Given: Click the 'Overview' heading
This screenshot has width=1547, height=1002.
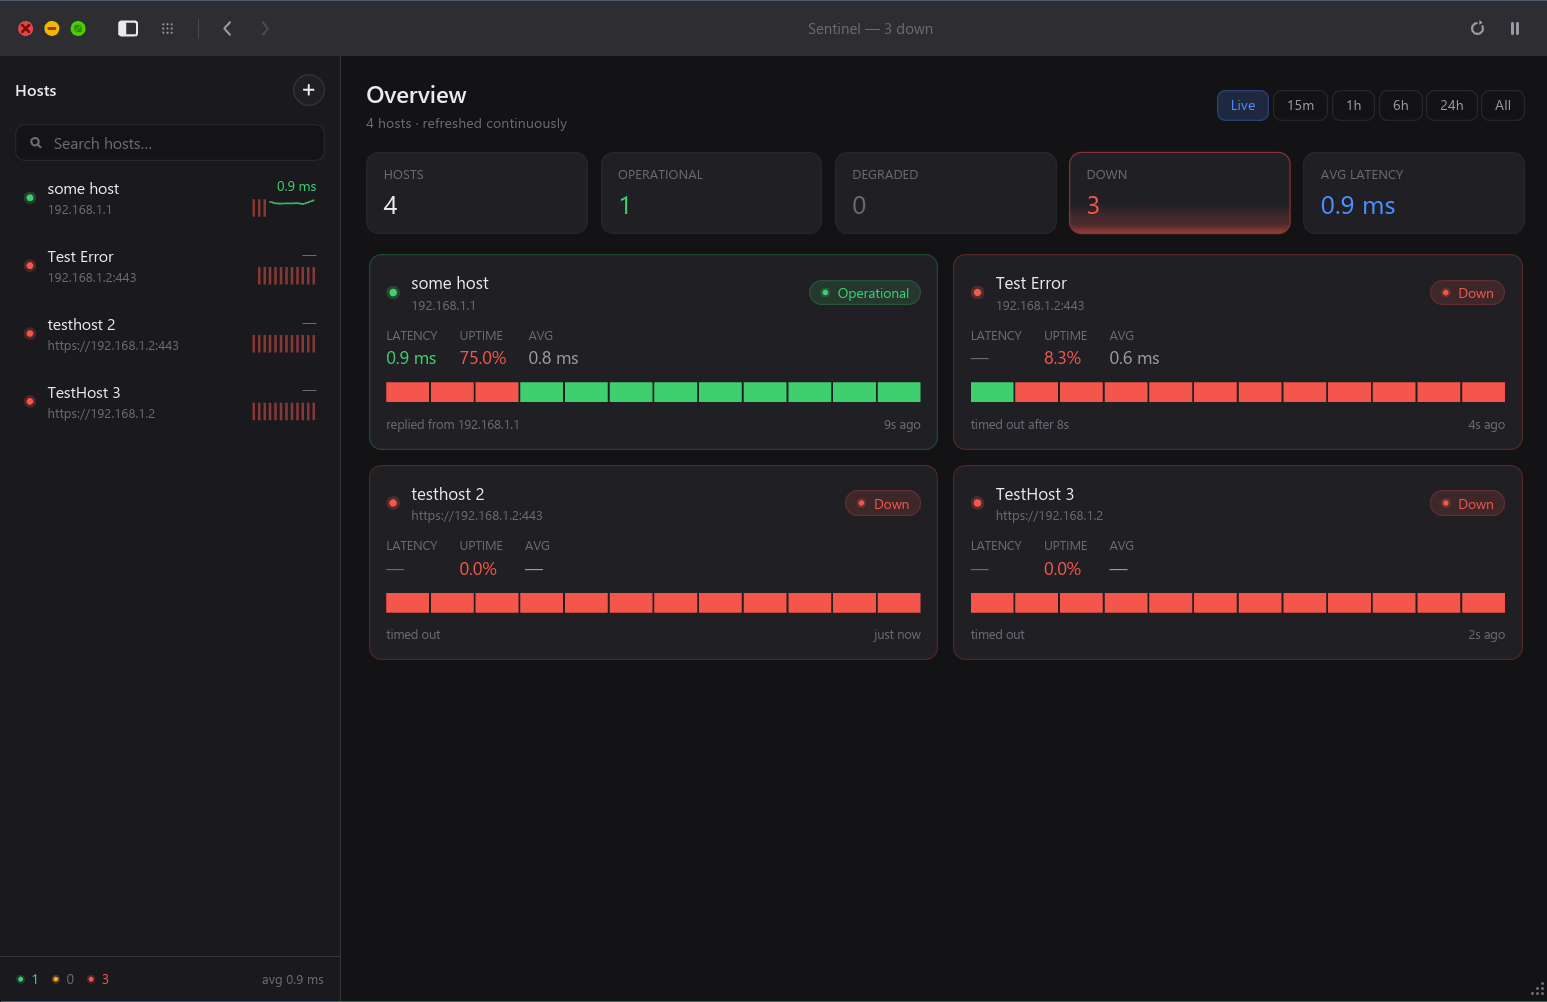Looking at the screenshot, I should click(416, 95).
